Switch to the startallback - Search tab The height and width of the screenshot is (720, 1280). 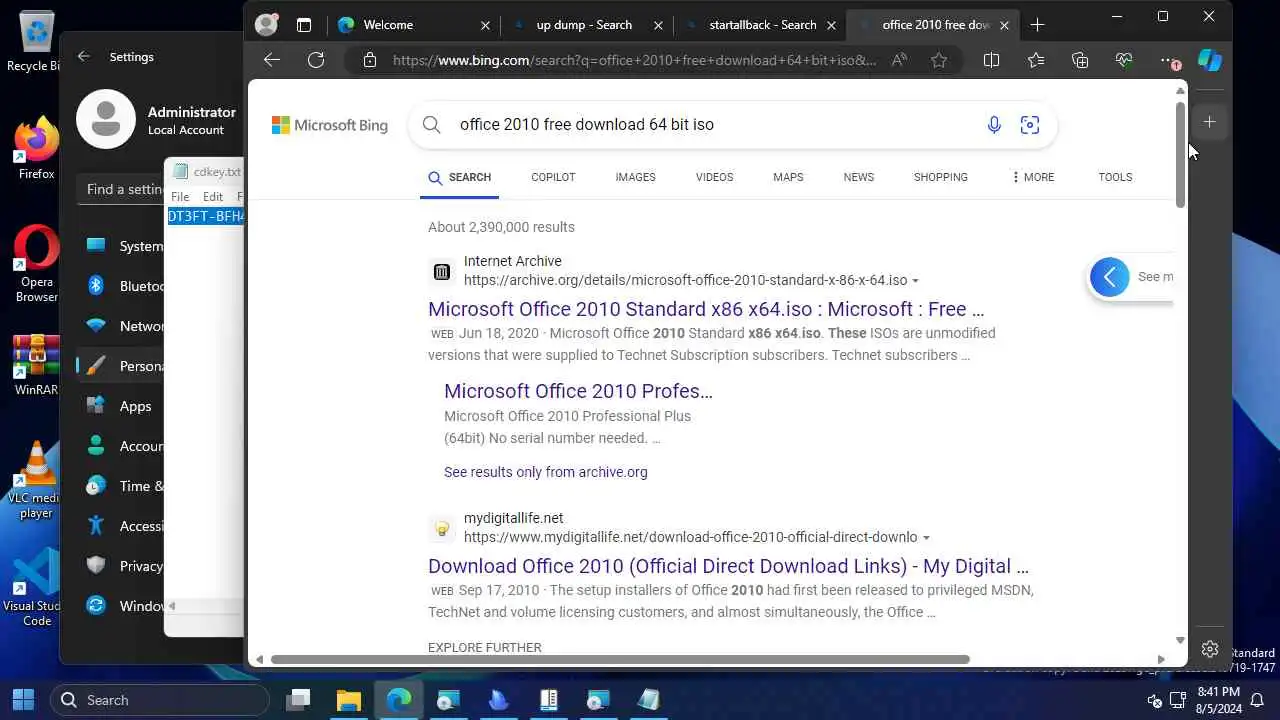(760, 25)
